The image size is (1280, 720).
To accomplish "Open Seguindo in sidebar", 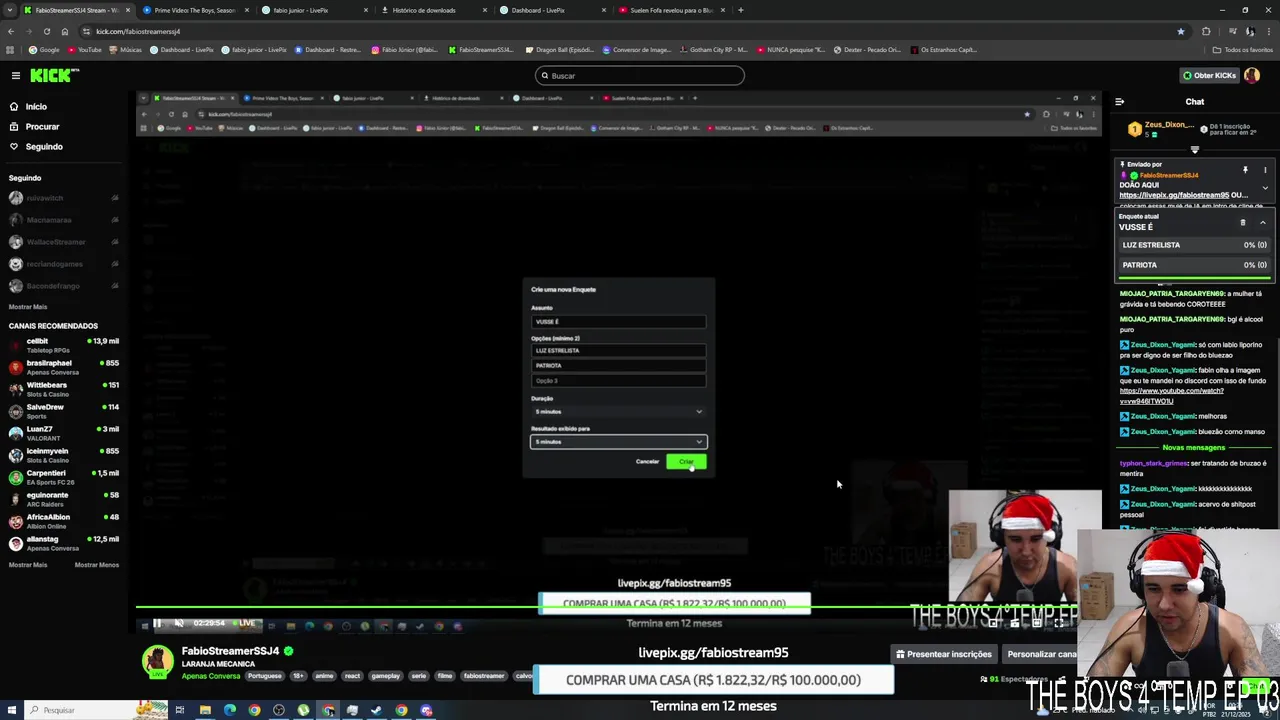I will pyautogui.click(x=44, y=146).
